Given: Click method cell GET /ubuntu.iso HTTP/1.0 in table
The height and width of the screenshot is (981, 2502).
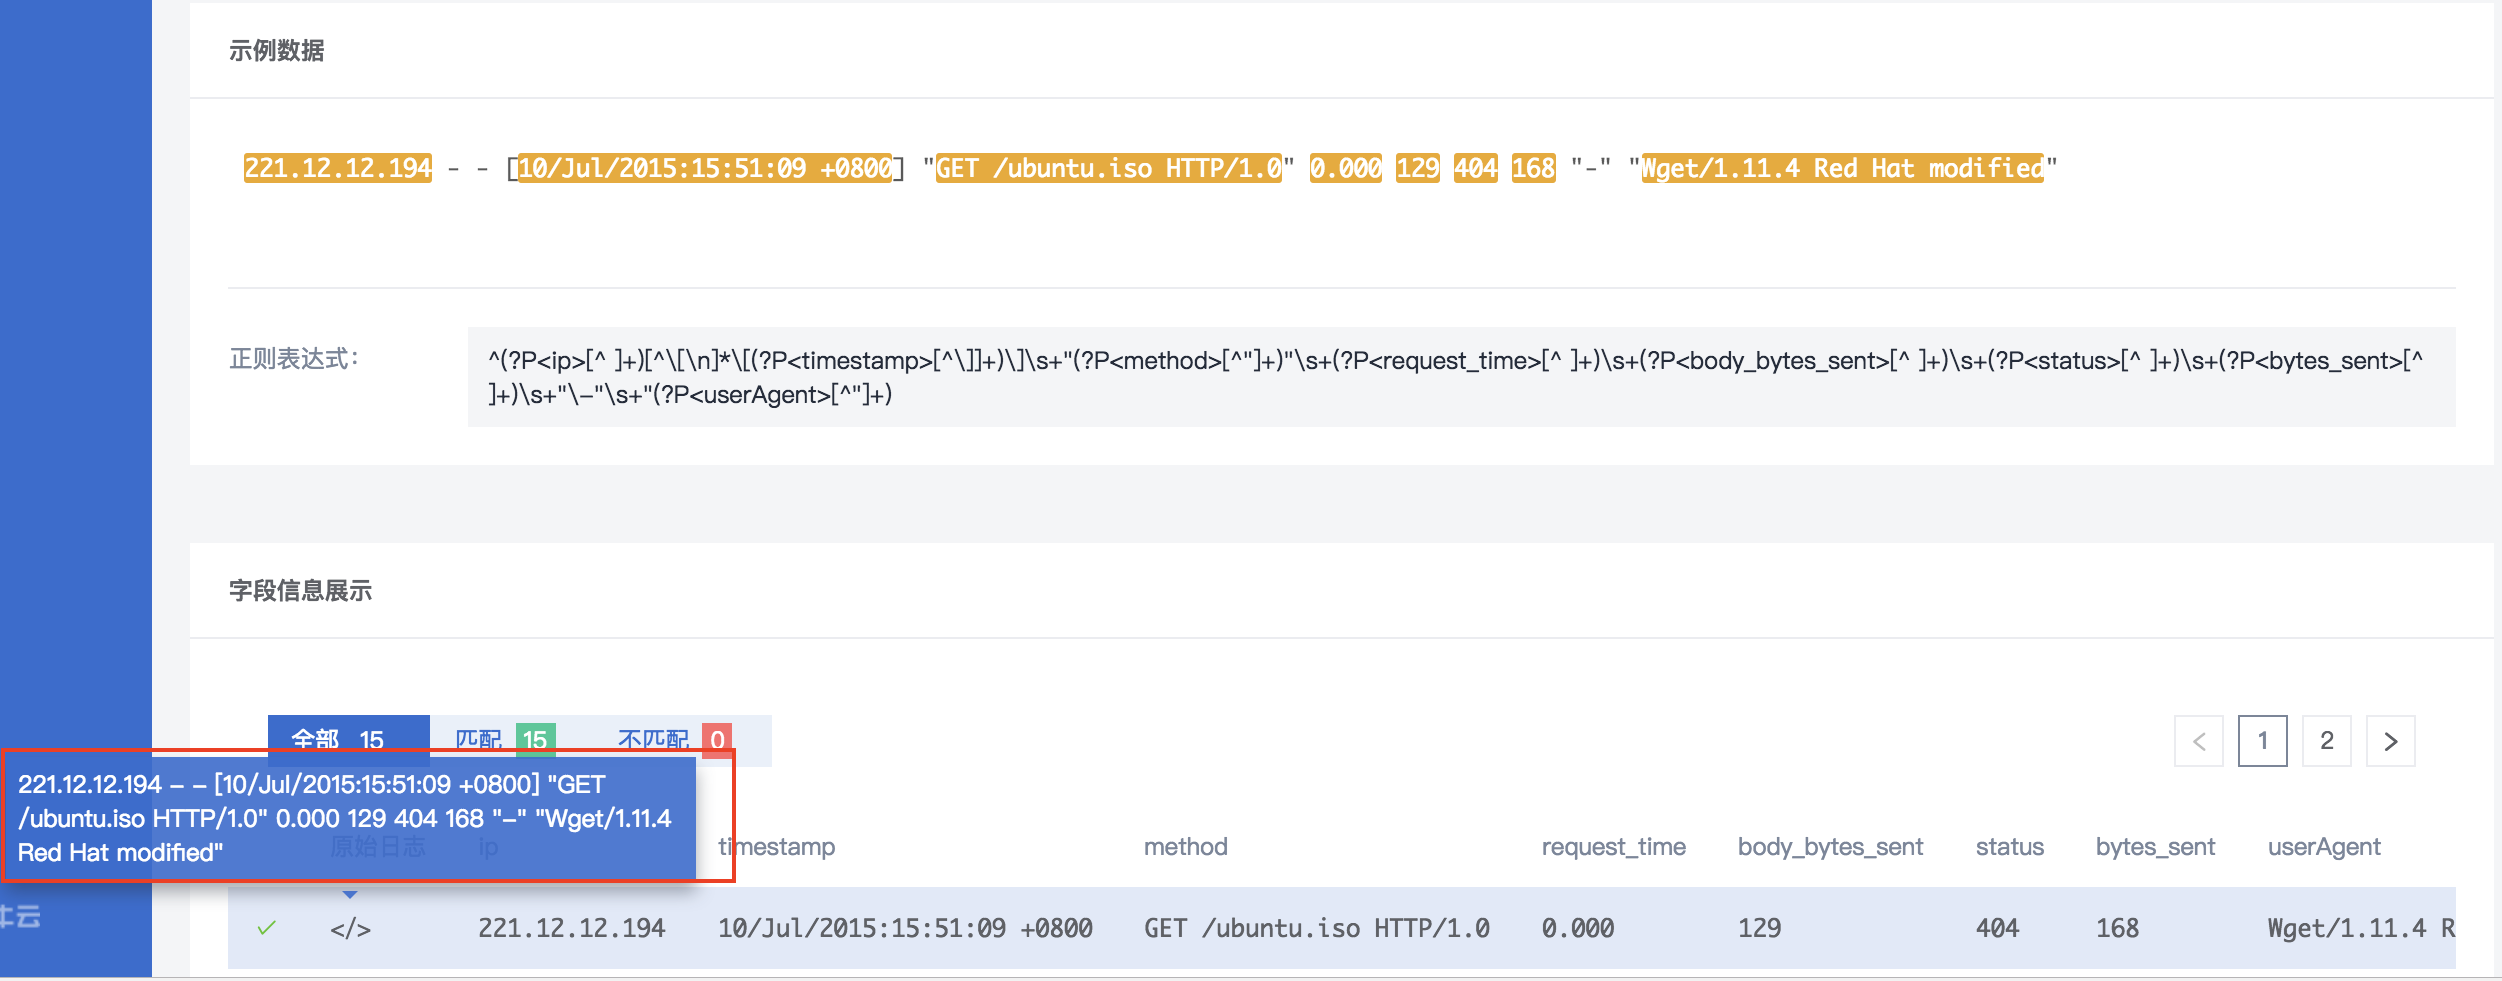Looking at the screenshot, I should (x=1317, y=928).
